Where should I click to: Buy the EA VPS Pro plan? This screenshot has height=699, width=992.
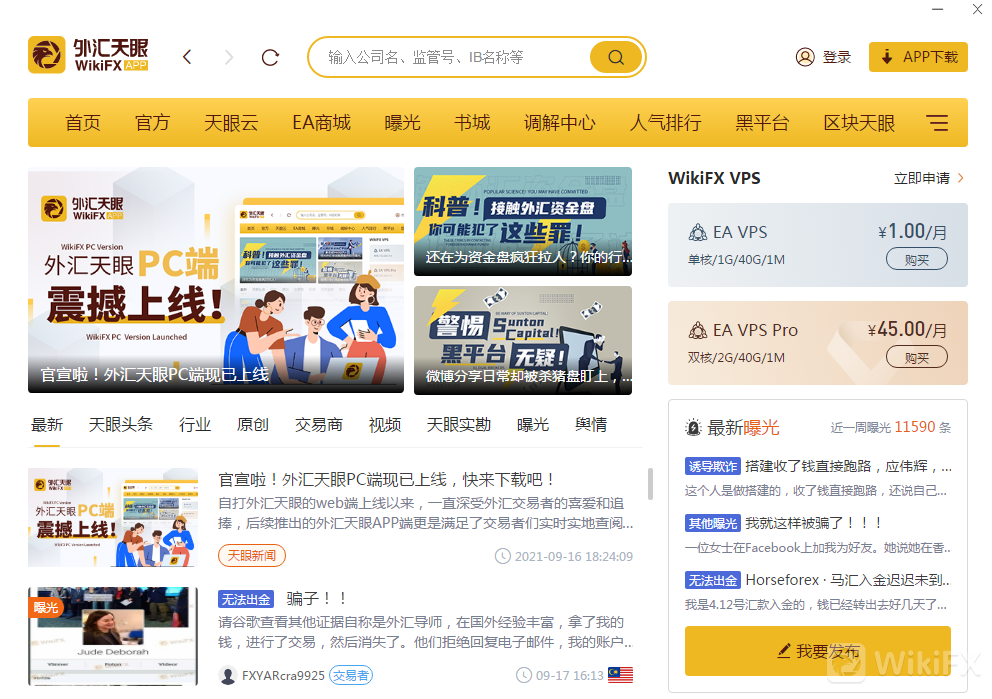(916, 357)
